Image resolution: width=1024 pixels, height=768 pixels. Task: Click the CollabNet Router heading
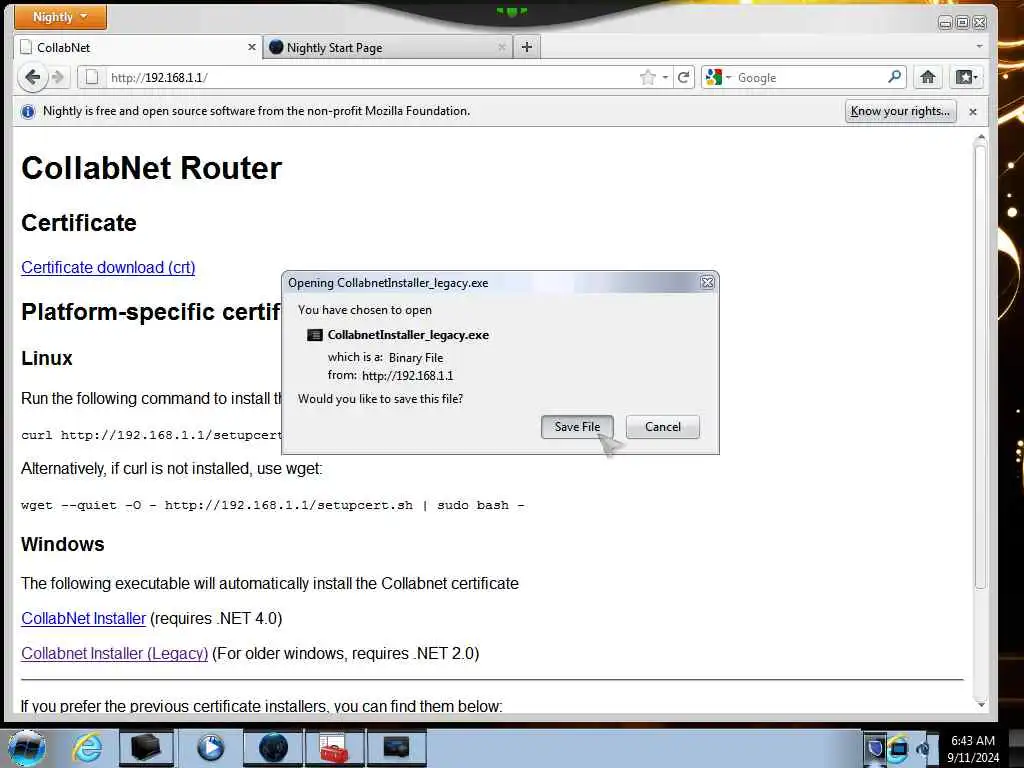152,168
